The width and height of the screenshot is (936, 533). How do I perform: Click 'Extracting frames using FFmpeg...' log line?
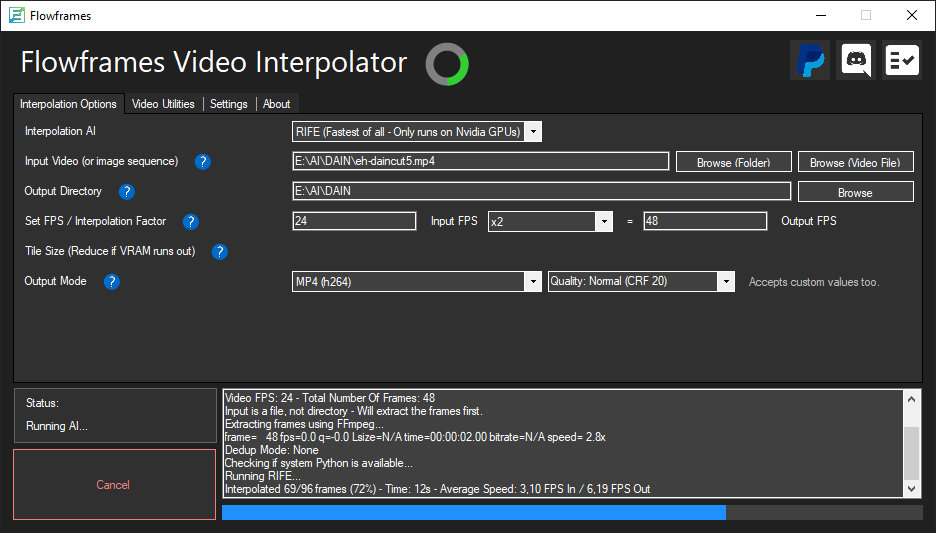pos(304,424)
